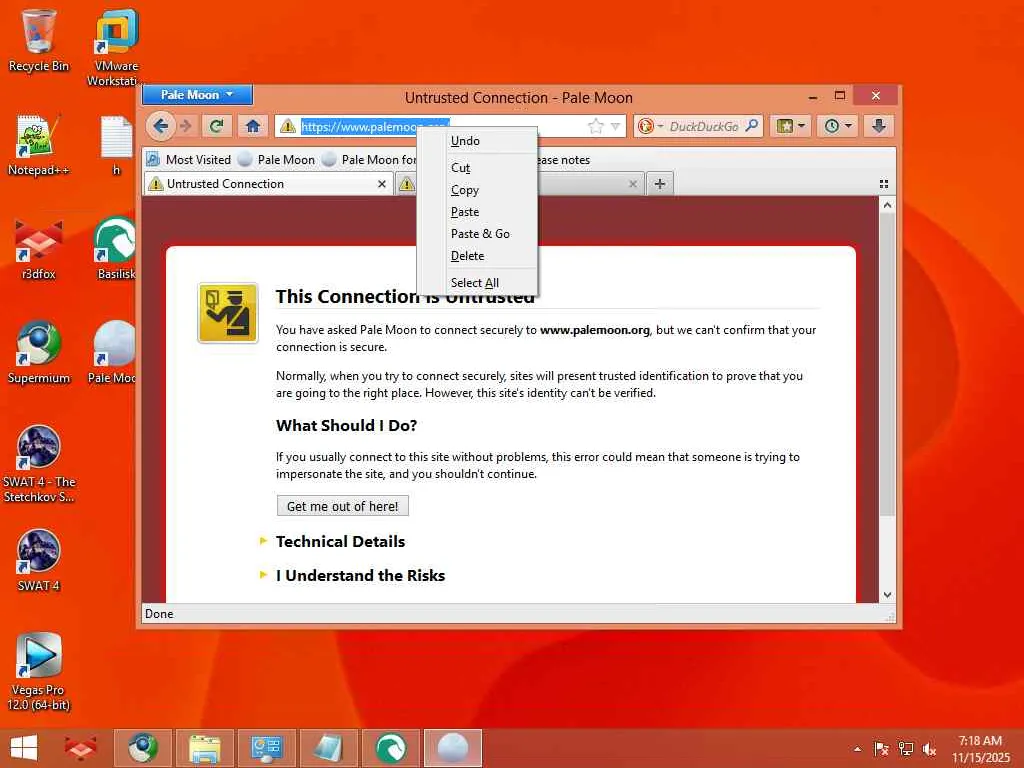
Task: Click the scroll up arrow
Action: pyautogui.click(x=887, y=205)
